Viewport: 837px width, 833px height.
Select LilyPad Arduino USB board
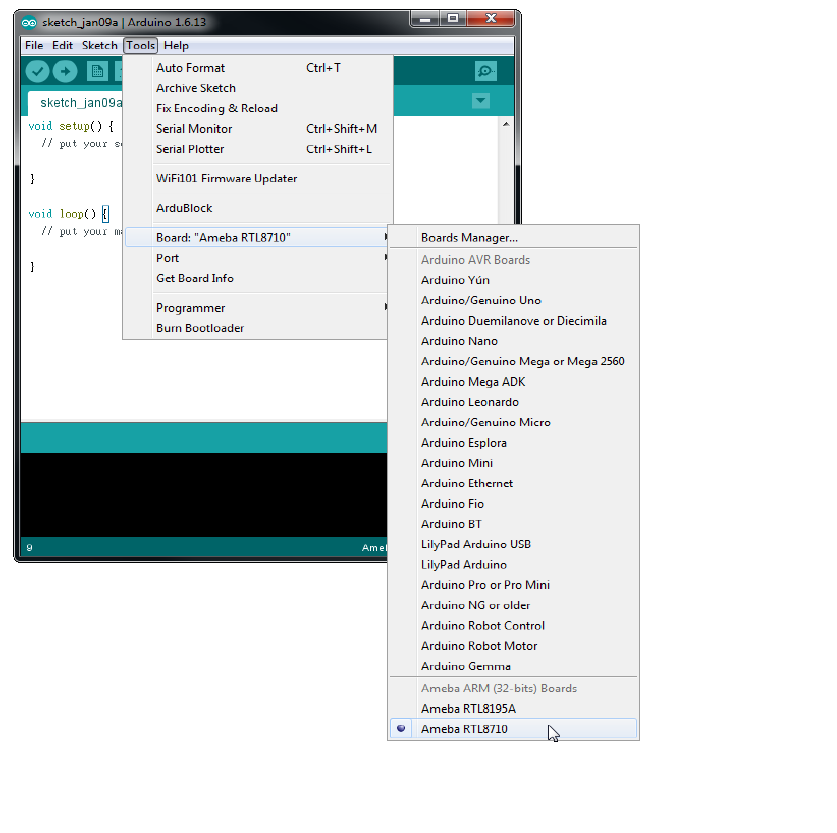click(514, 544)
